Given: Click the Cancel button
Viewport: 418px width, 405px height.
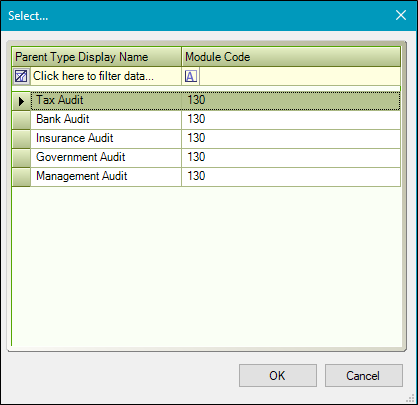Looking at the screenshot, I should [x=364, y=376].
